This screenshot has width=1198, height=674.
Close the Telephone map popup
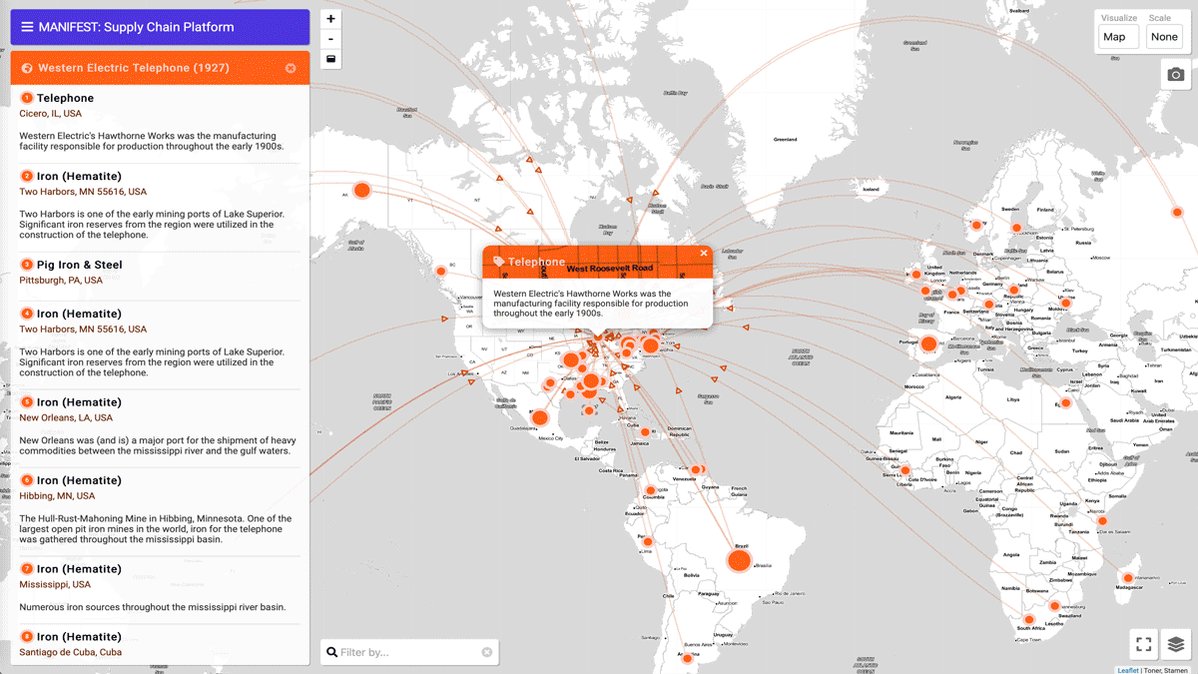(704, 253)
